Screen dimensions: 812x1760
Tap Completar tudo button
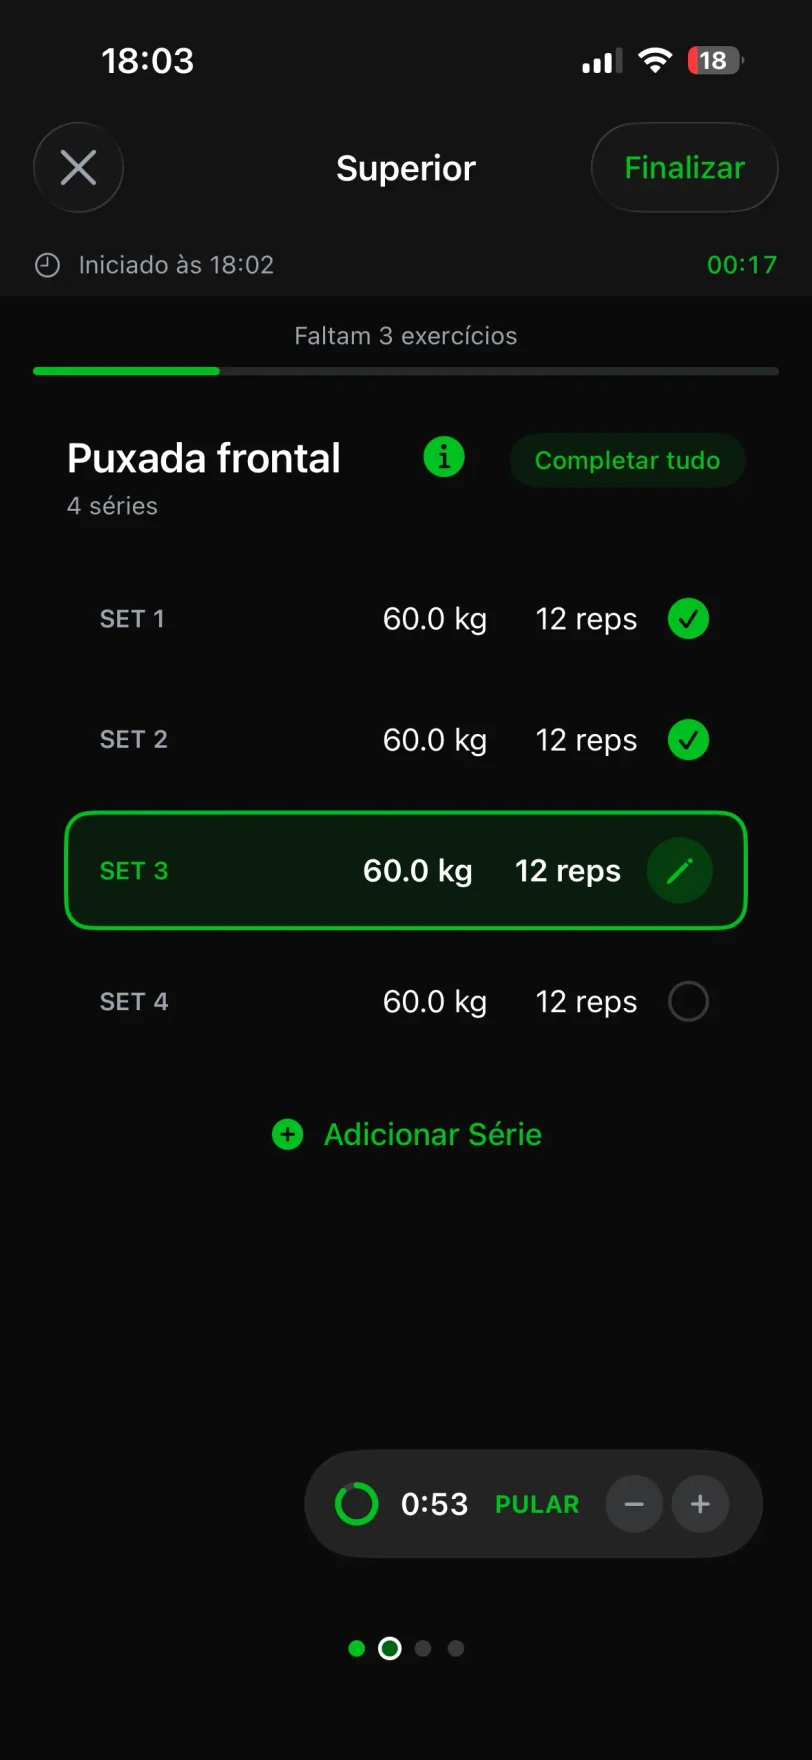[x=627, y=460]
